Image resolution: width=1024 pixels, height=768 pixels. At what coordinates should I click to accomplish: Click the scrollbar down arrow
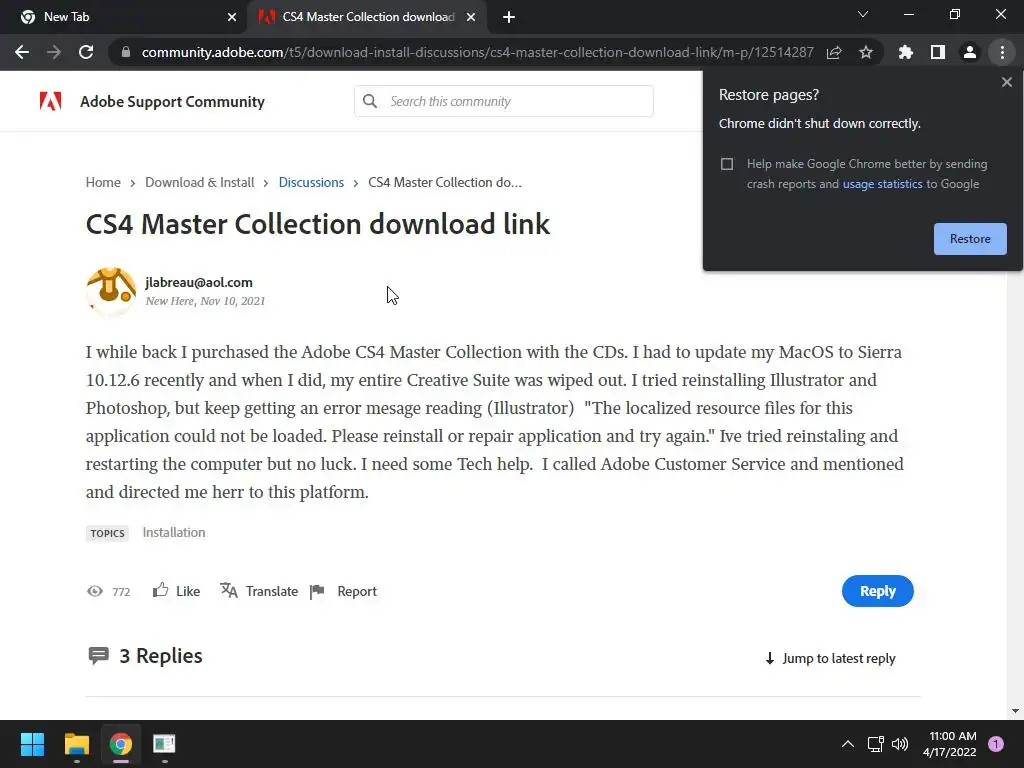[x=1015, y=711]
